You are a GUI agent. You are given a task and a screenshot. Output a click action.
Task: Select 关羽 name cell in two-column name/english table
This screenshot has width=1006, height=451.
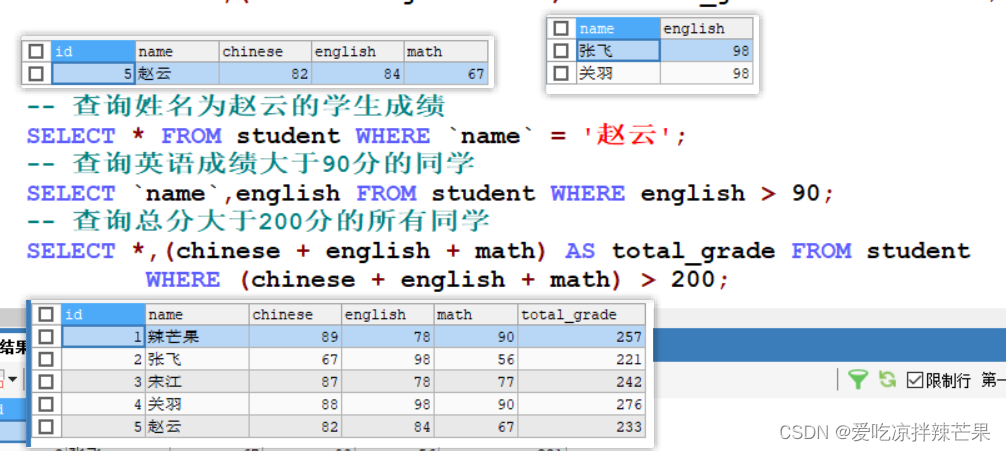[618, 73]
